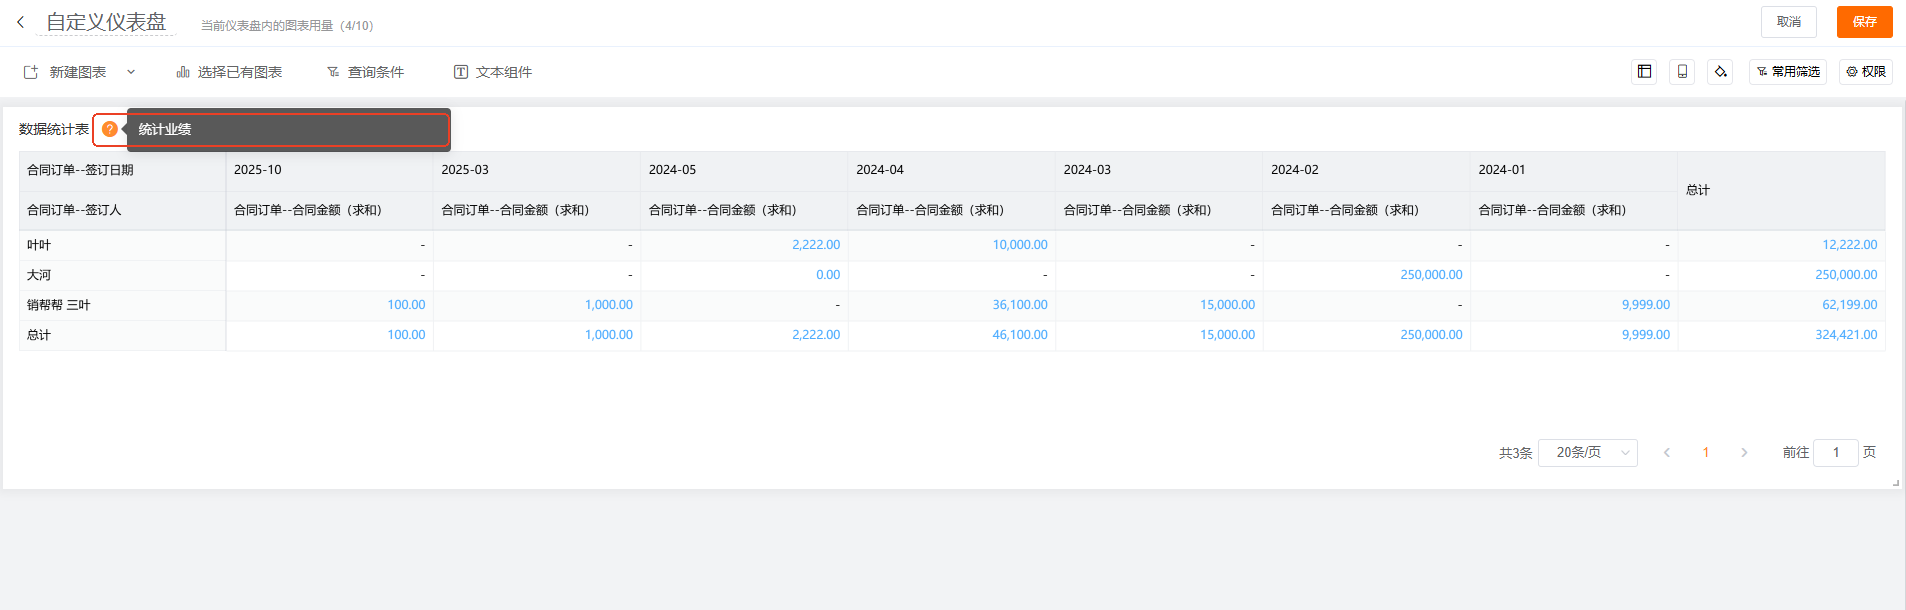The height and width of the screenshot is (610, 1906).
Task: Open 常用筛选 filter button
Action: coord(1787,72)
